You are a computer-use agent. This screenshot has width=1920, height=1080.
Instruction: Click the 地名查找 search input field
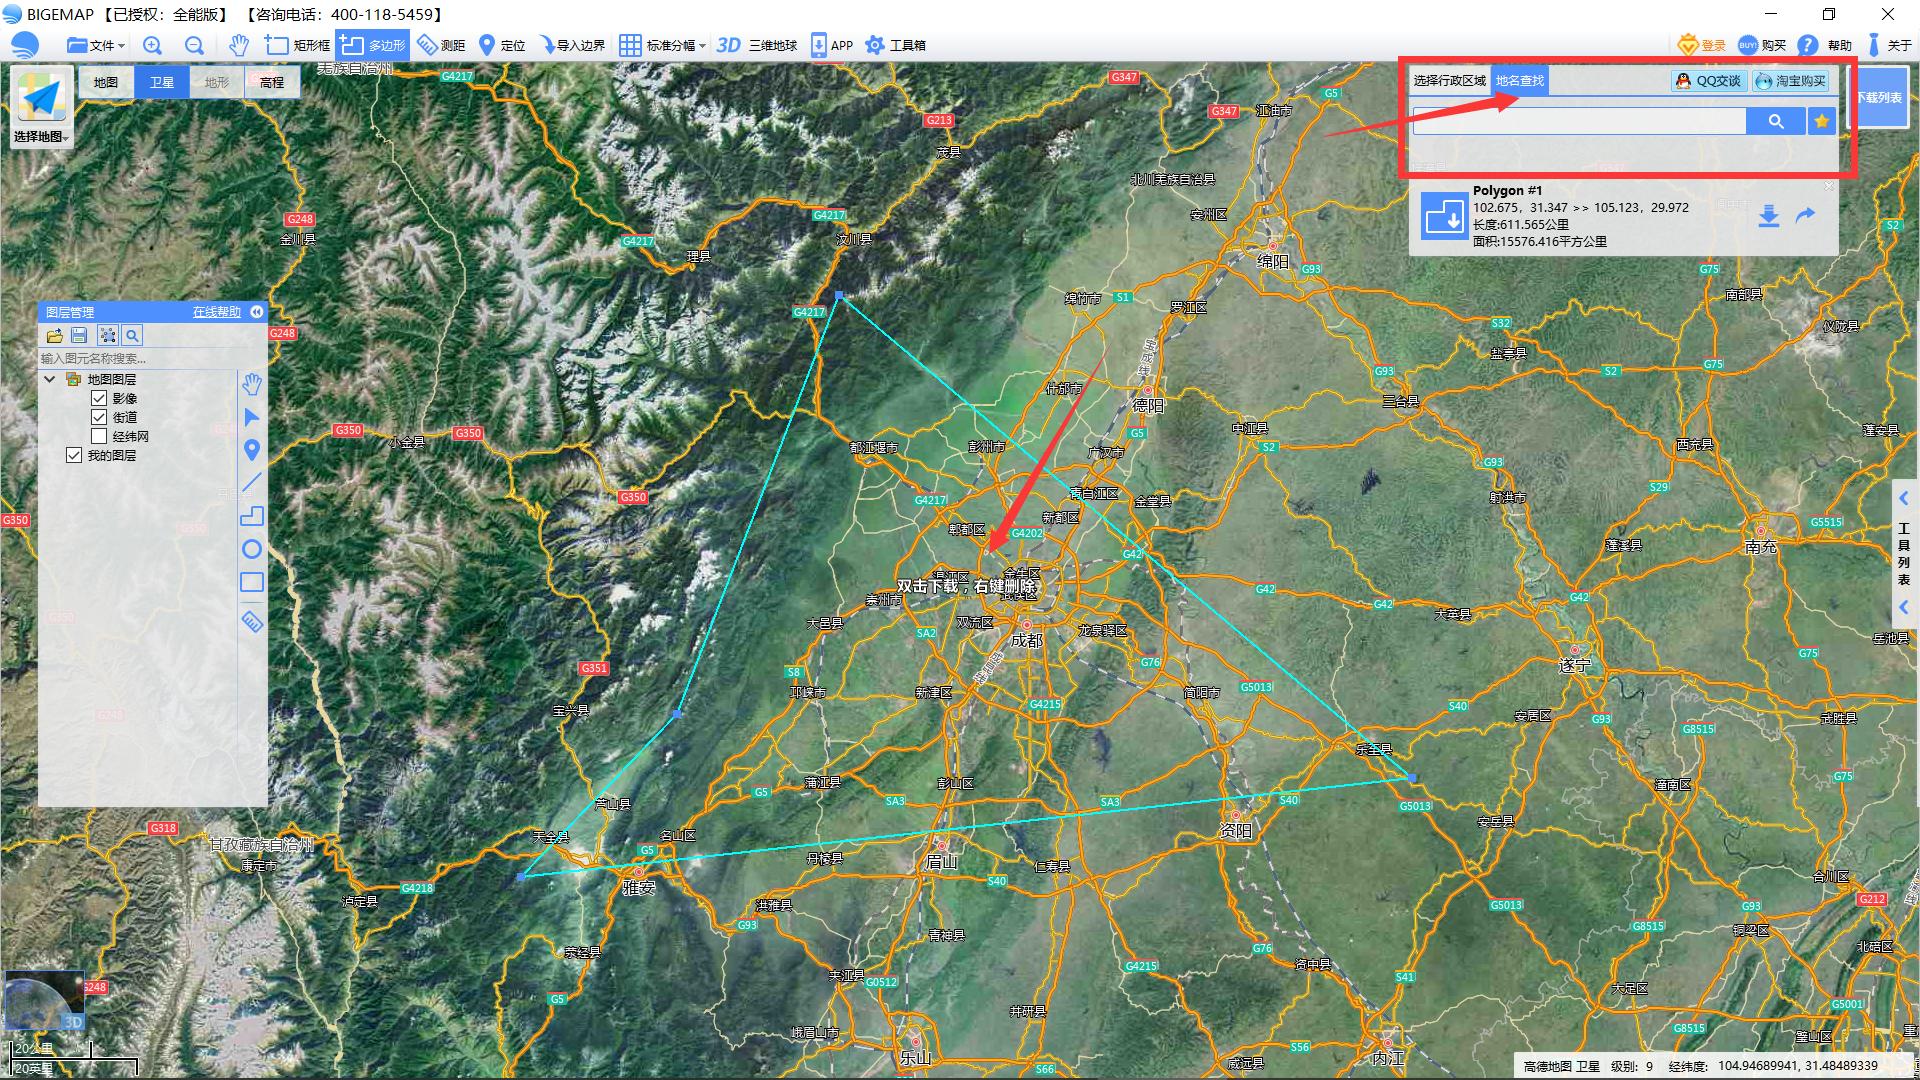1579,121
